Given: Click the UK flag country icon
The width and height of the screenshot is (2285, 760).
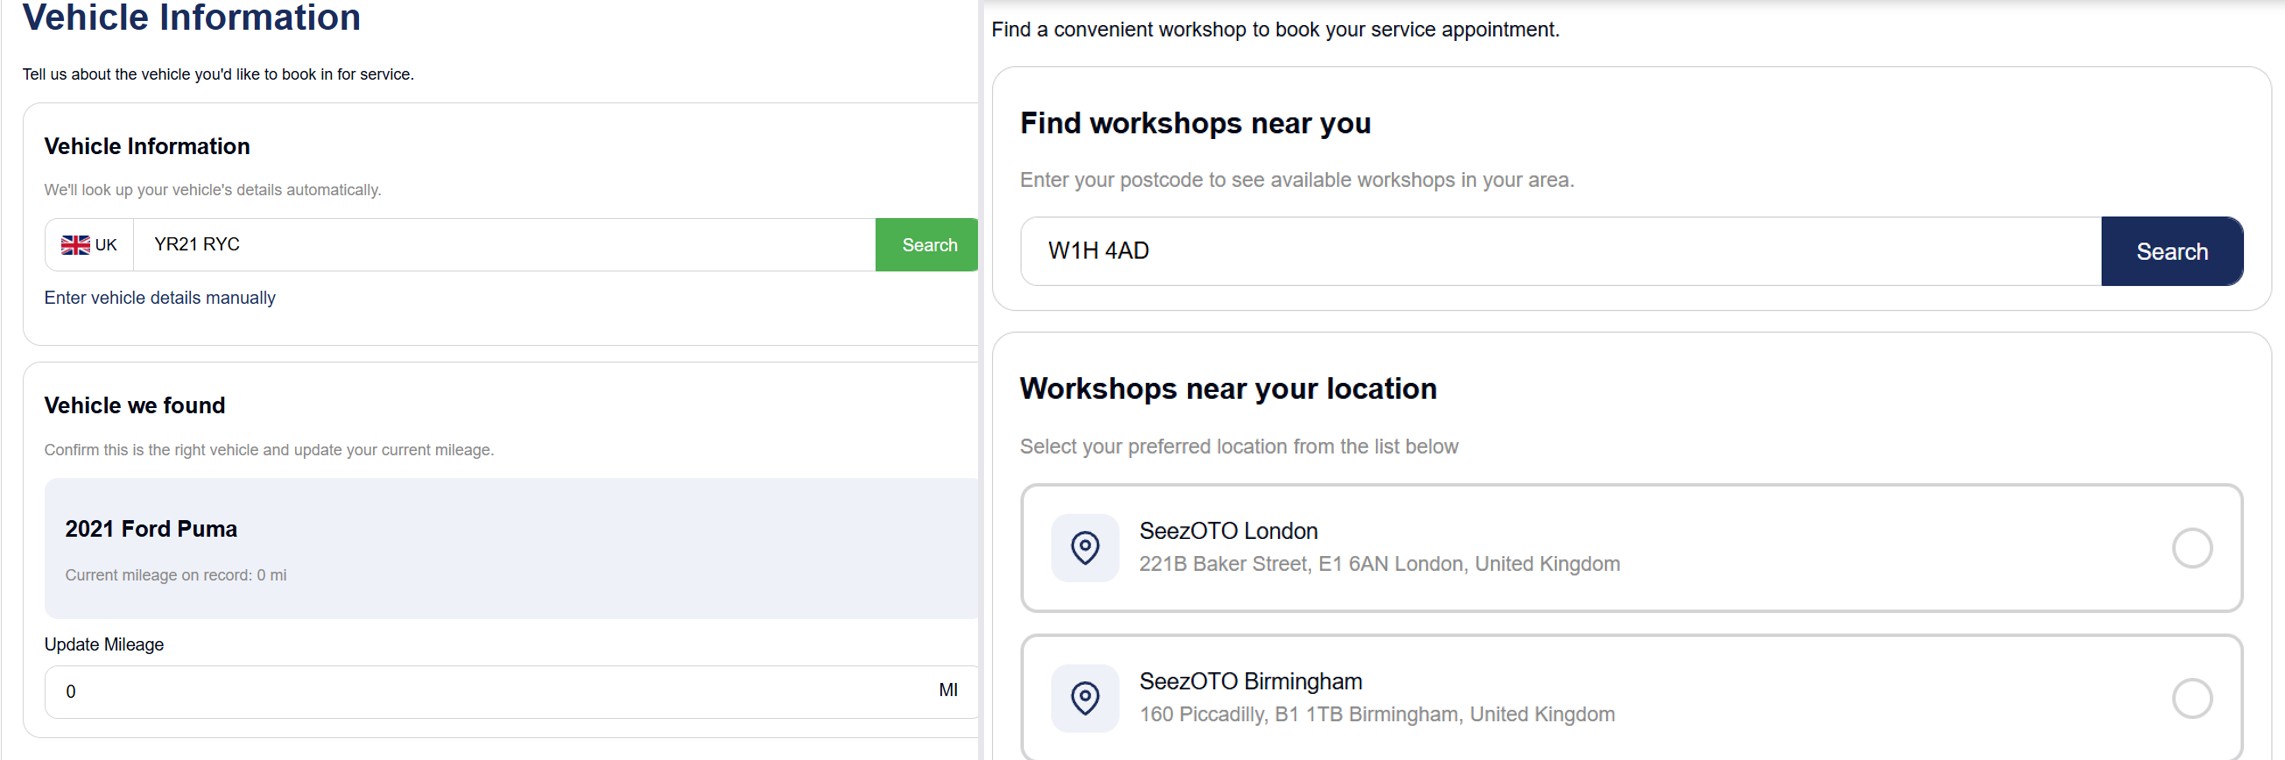Looking at the screenshot, I should (75, 245).
